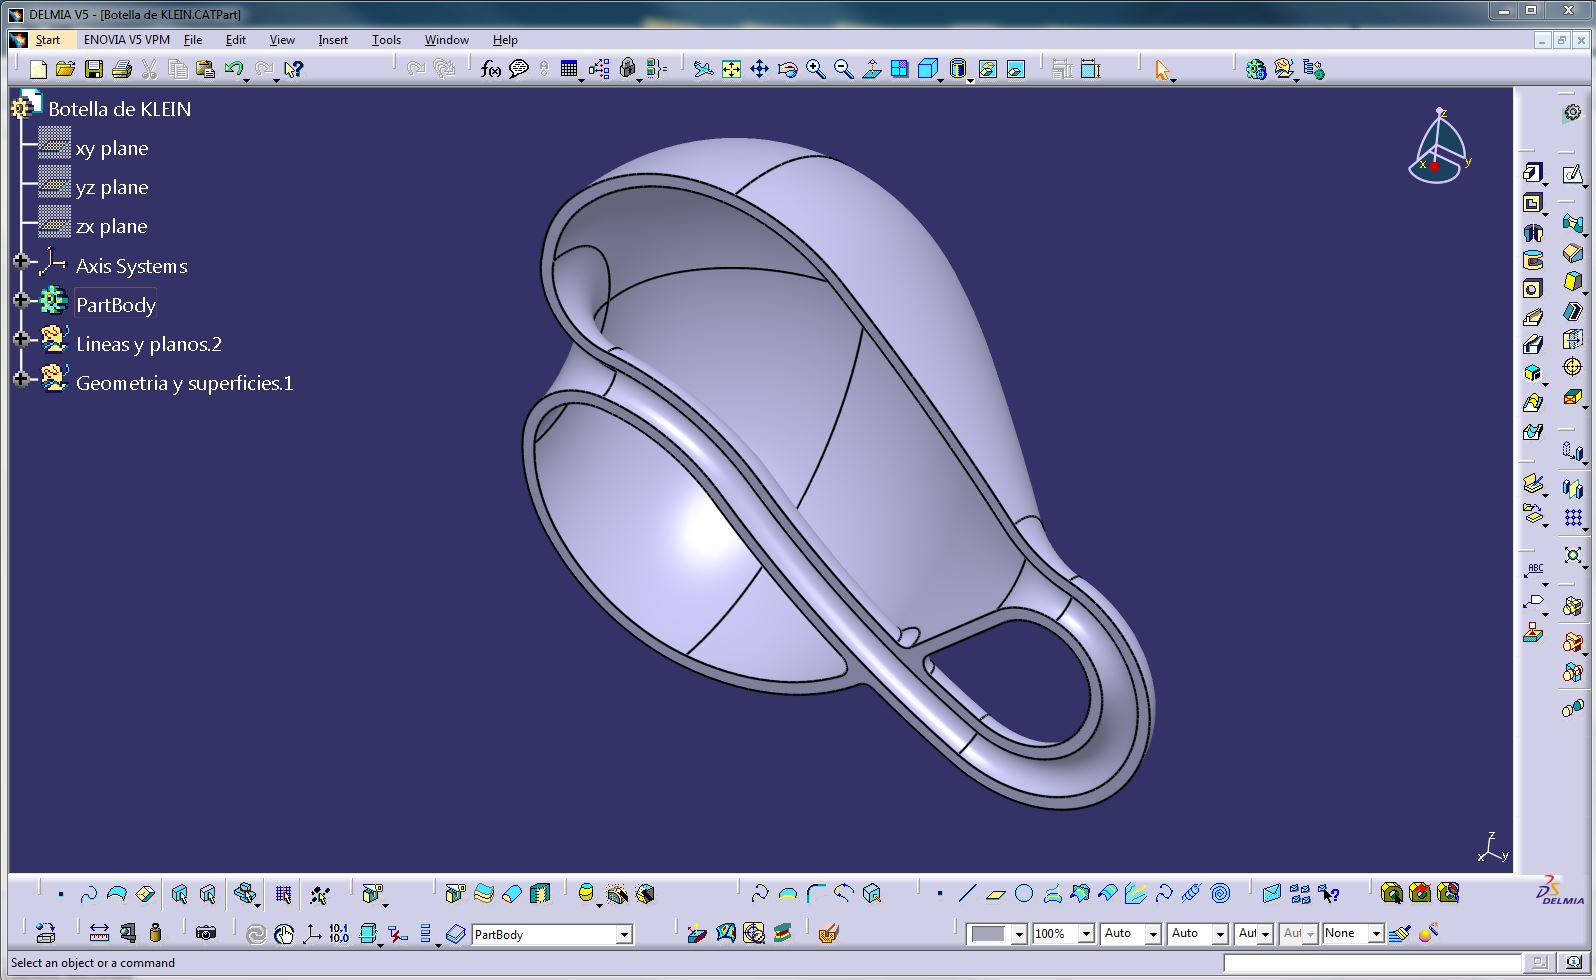Open the 100% transparency dropdown
Image resolution: width=1596 pixels, height=980 pixels.
coord(1086,934)
